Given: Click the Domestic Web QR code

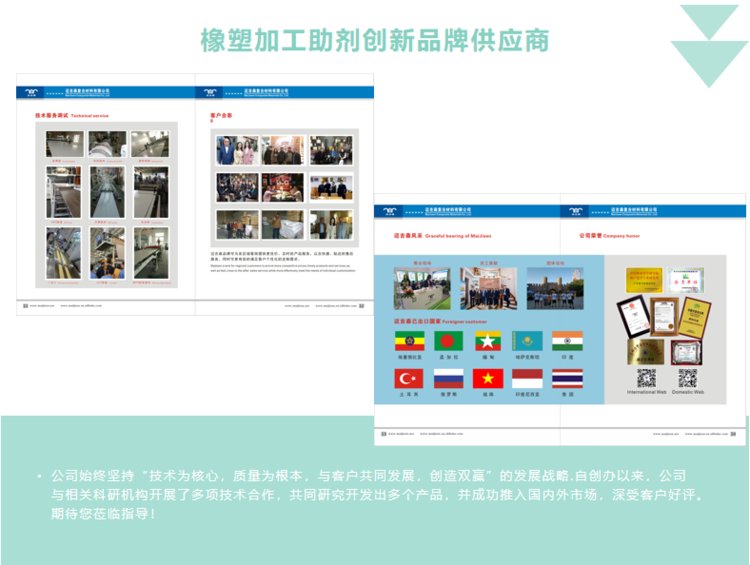Looking at the screenshot, I should point(687,378).
